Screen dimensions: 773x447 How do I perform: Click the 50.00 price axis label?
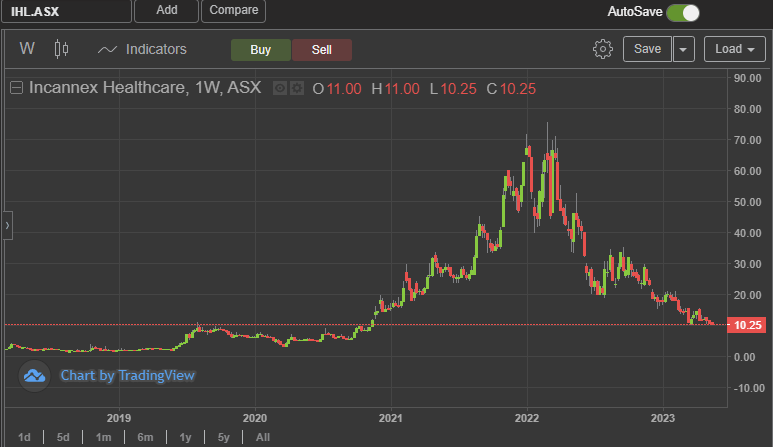coord(747,202)
